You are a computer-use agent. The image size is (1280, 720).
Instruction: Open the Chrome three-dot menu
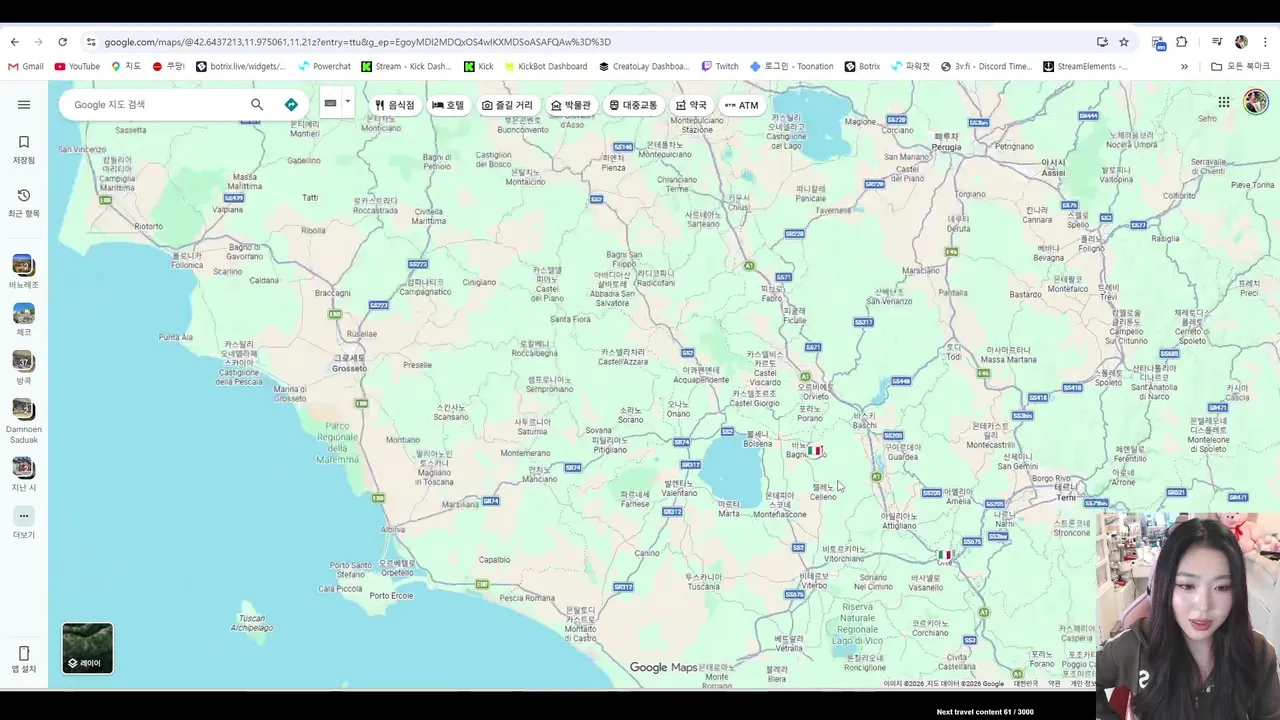[x=1265, y=42]
